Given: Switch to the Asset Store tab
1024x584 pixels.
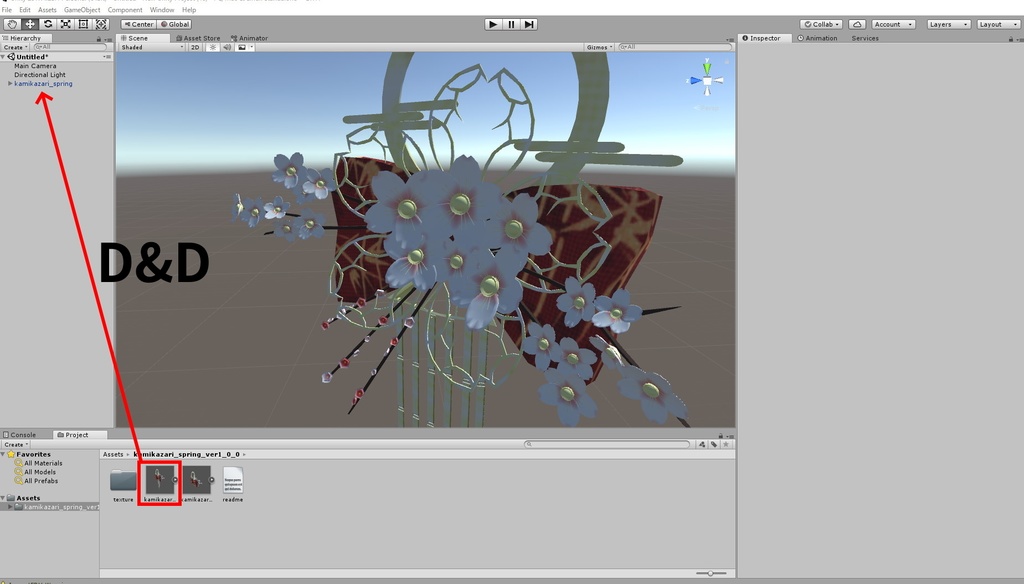Looking at the screenshot, I should [198, 38].
